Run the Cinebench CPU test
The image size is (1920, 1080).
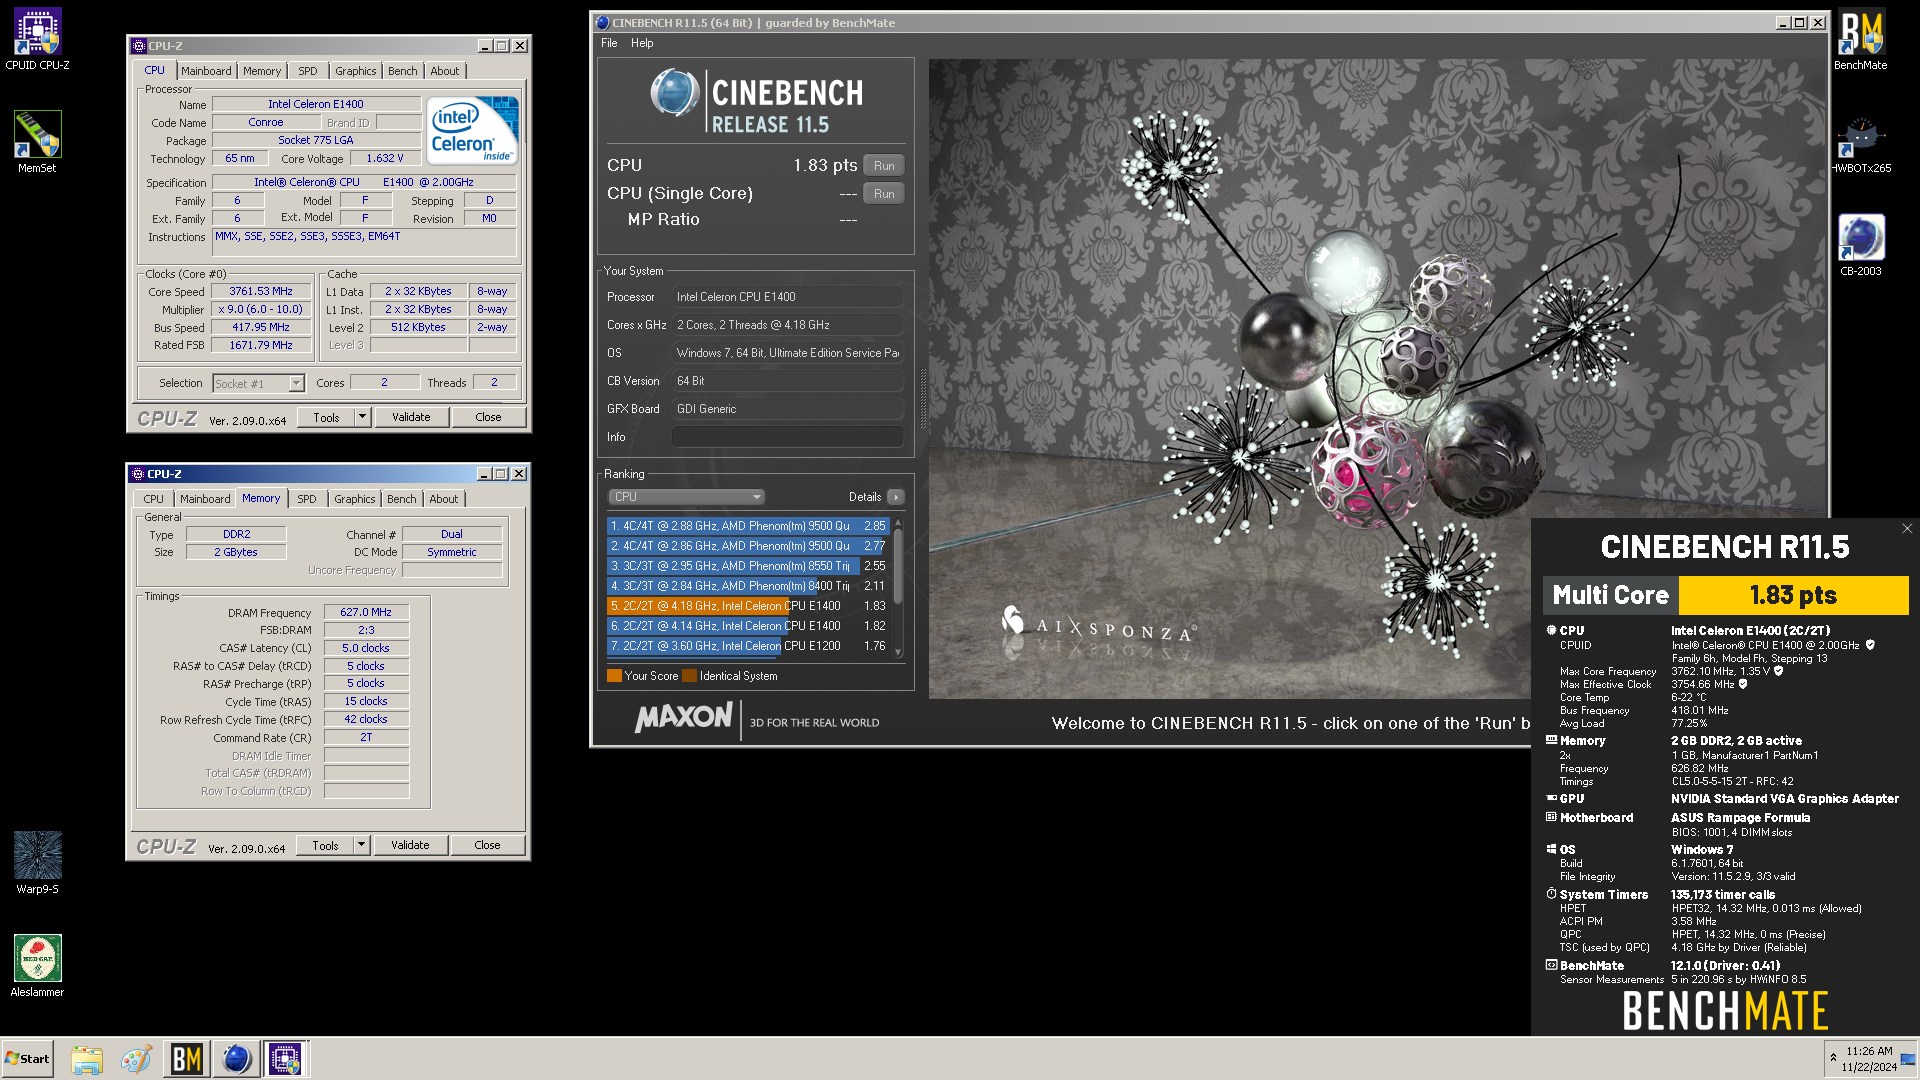coord(884,166)
